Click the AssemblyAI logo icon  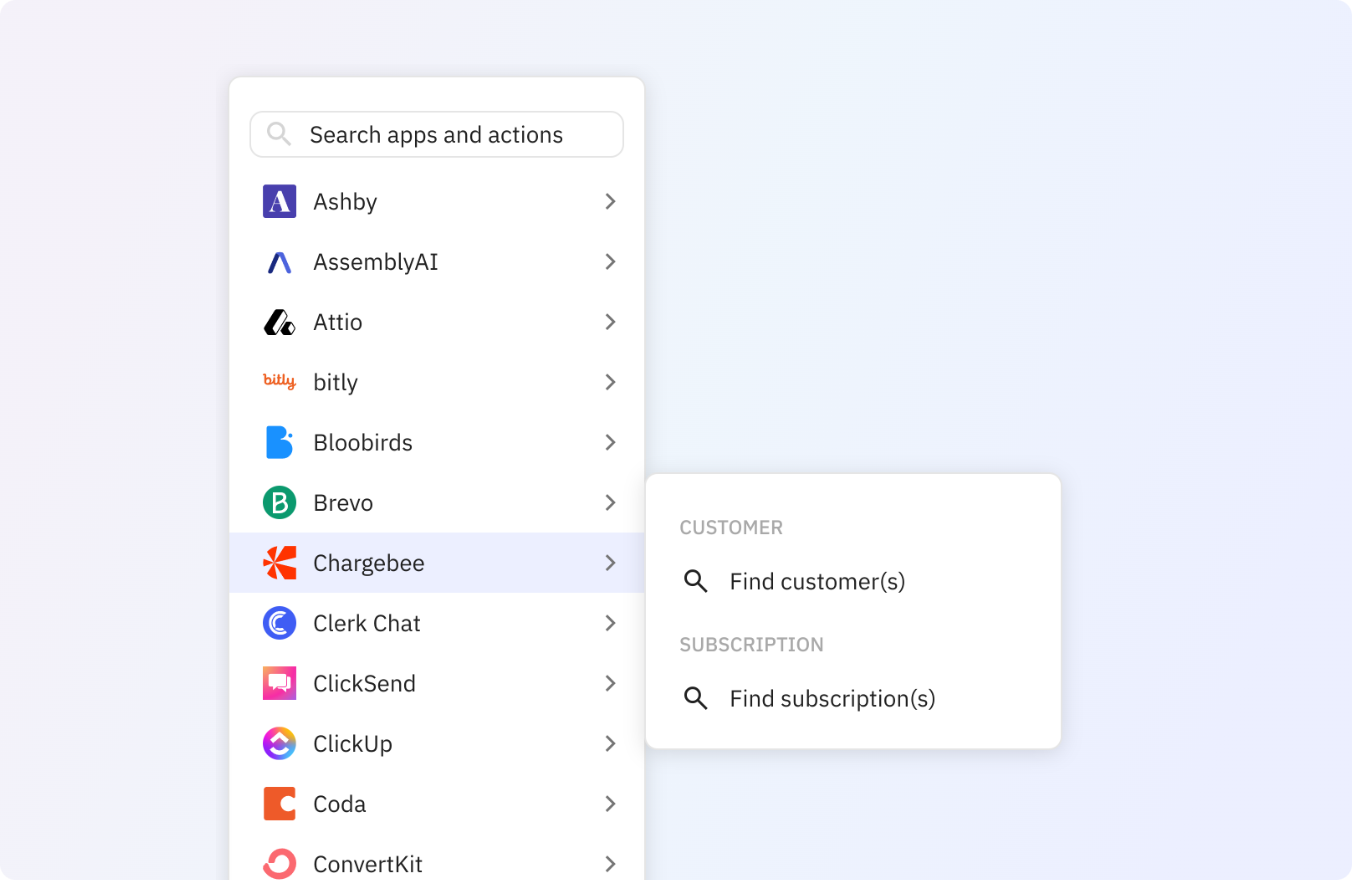[x=279, y=262]
